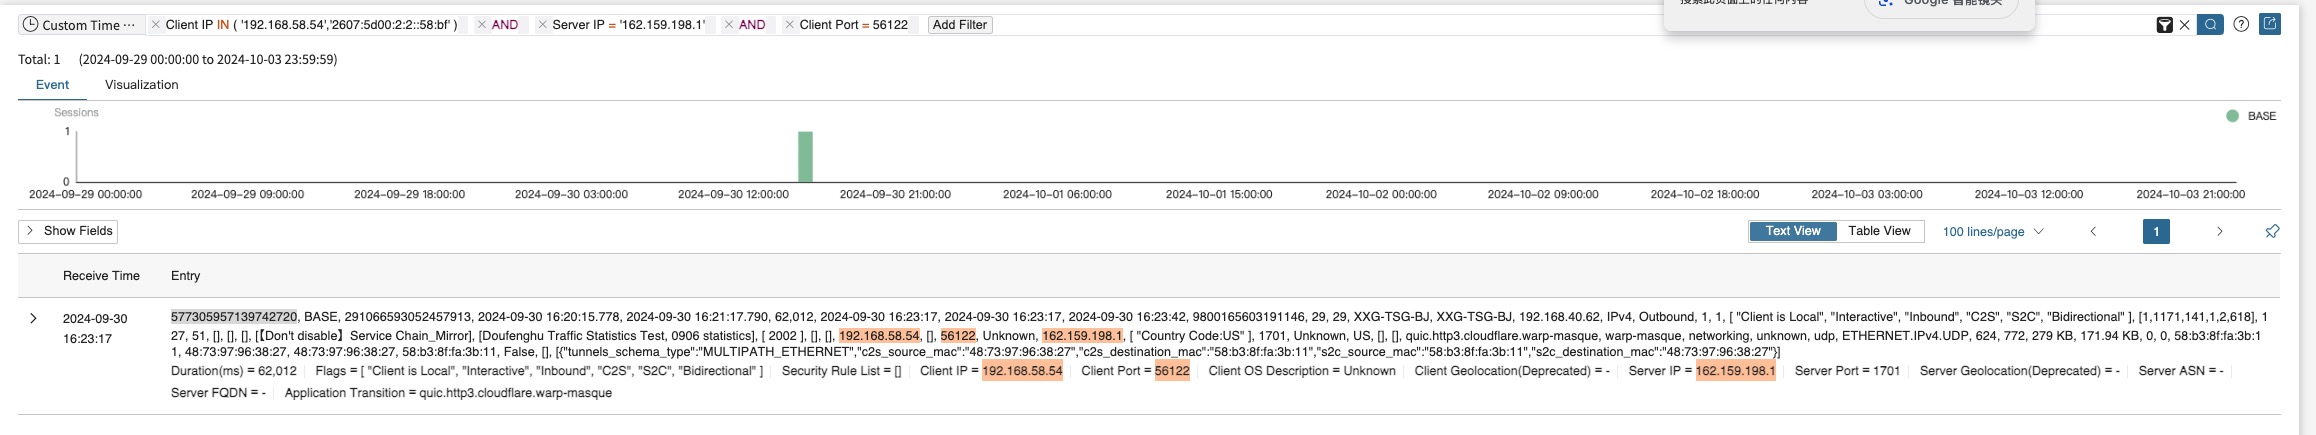
Task: Open Custom Time range selector
Action: pos(78,25)
